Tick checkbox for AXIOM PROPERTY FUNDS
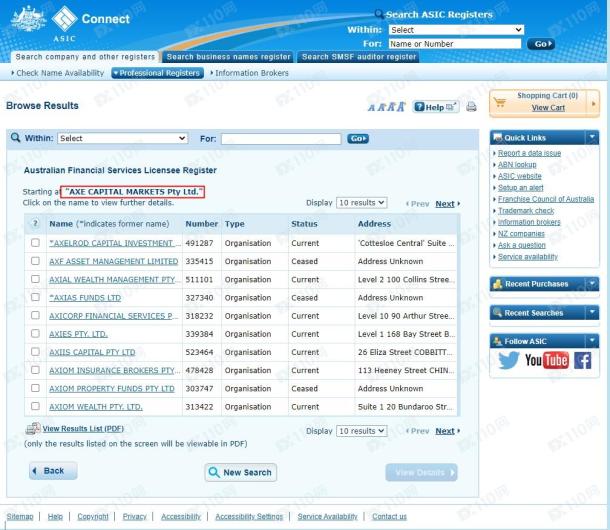Screen dimensions: 610x530 point(35,388)
